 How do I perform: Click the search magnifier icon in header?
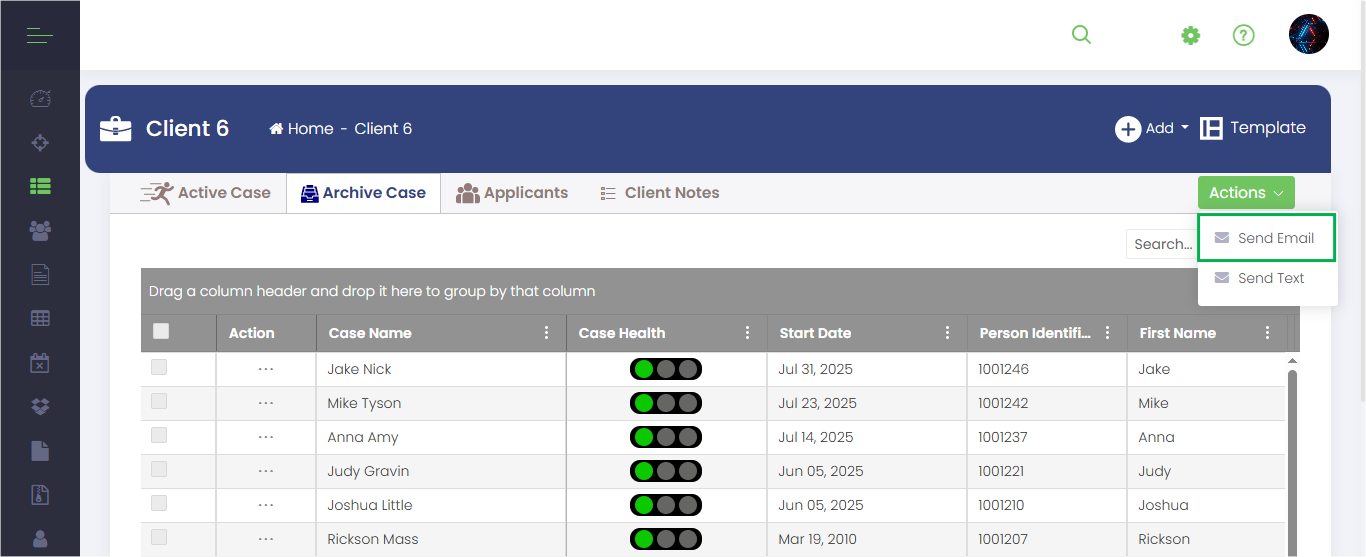(x=1081, y=35)
